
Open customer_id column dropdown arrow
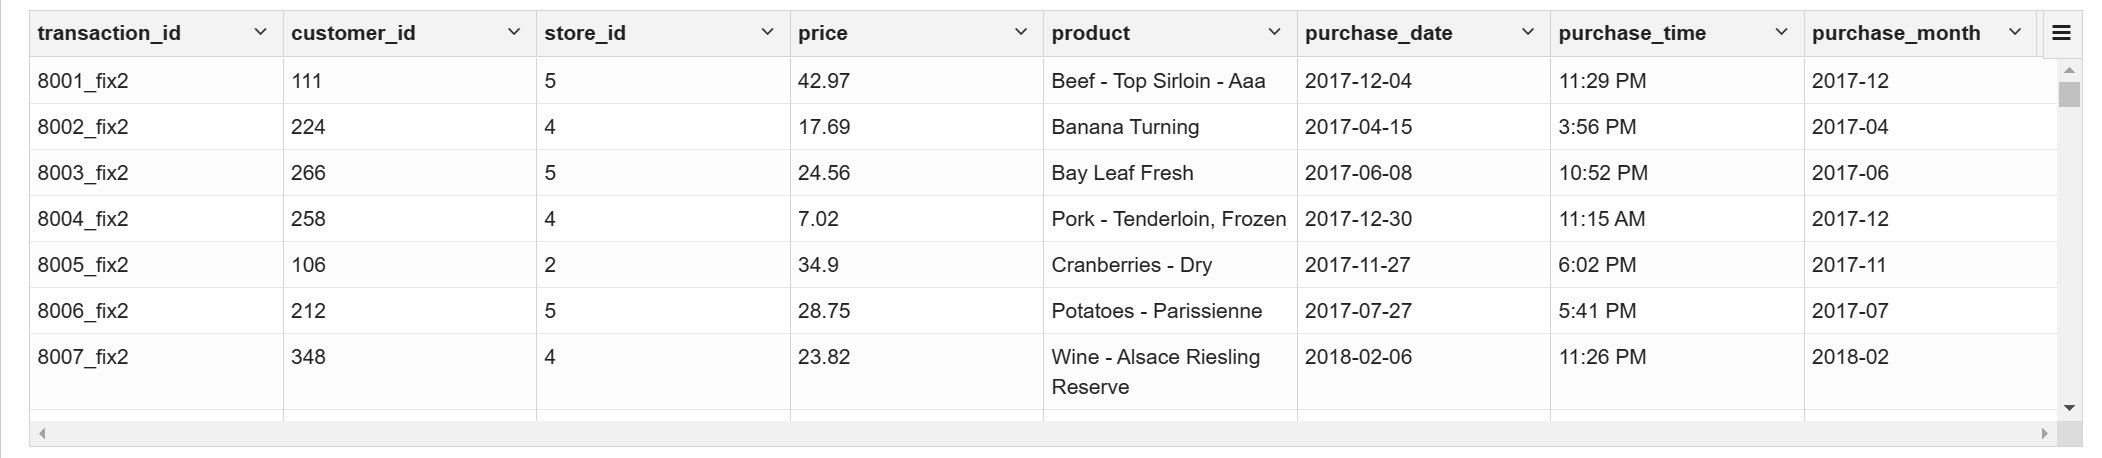coord(514,33)
